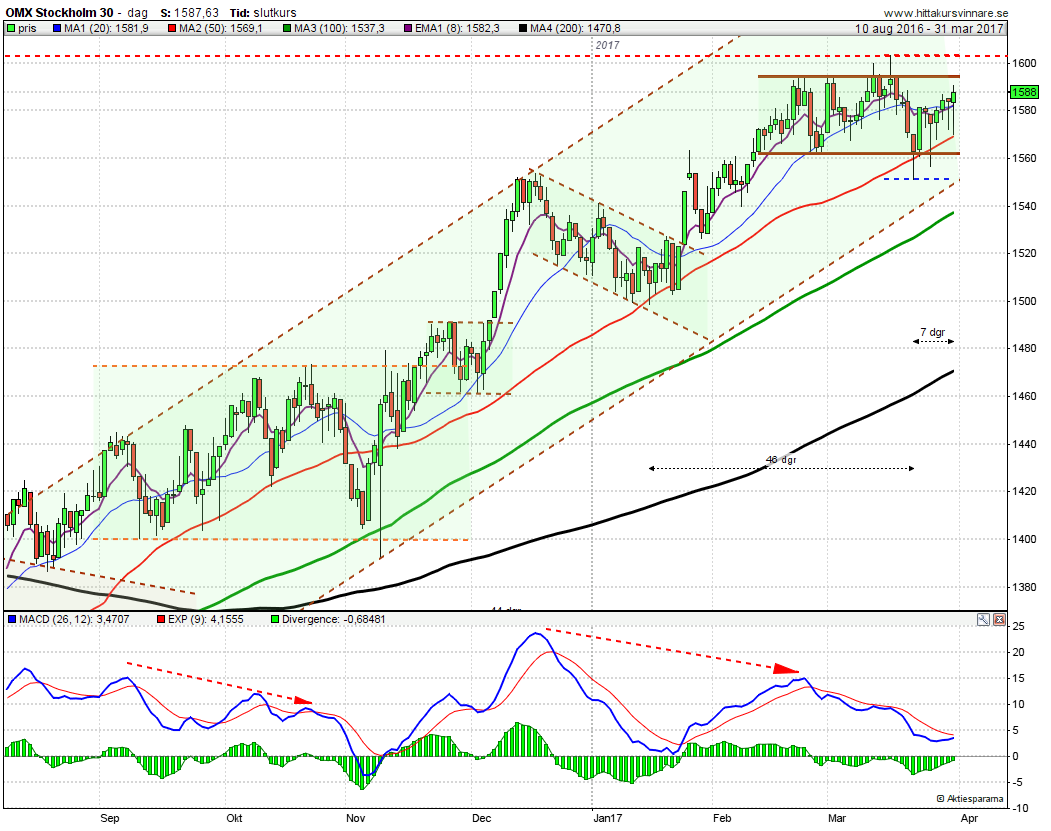Click the 'EMA1 (8): 1582,3' legend label

pyautogui.click(x=457, y=28)
